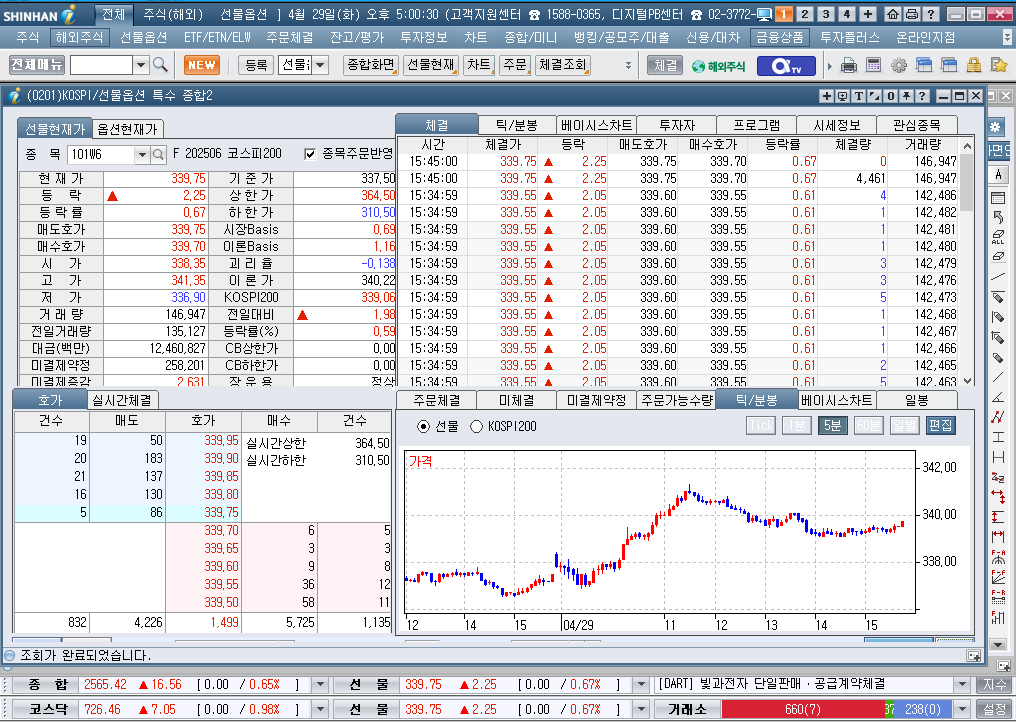Open the 101W6 code dropdown arrow
This screenshot has width=1016, height=723.
tap(142, 154)
